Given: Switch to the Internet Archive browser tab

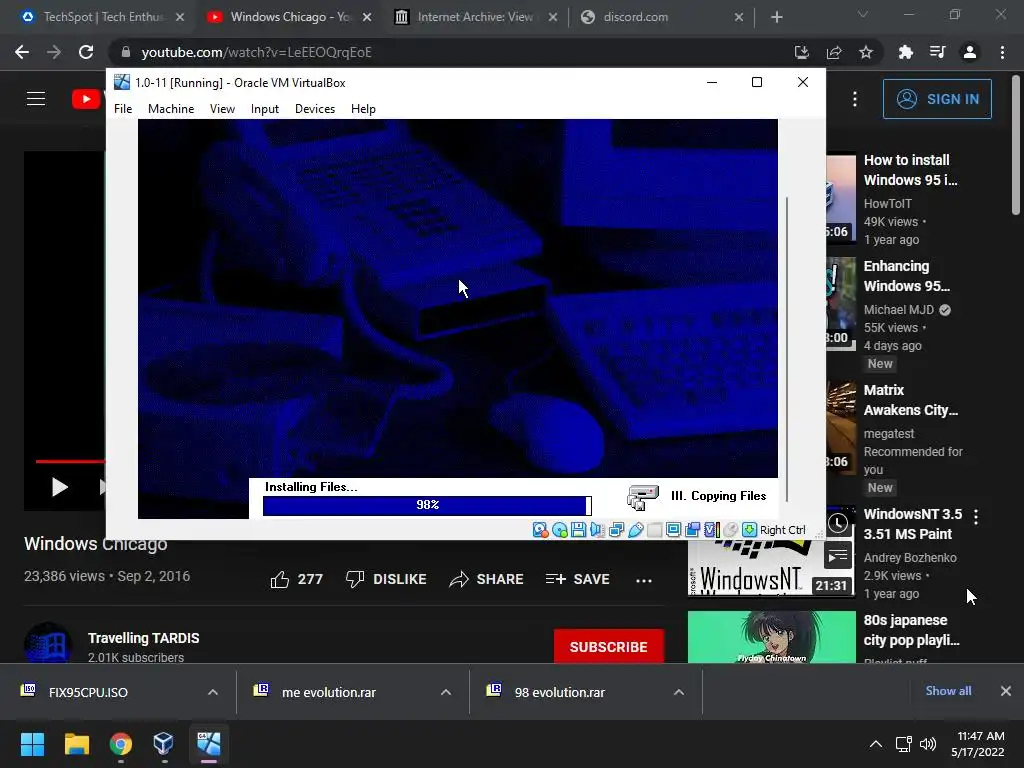Looking at the screenshot, I should (x=475, y=17).
